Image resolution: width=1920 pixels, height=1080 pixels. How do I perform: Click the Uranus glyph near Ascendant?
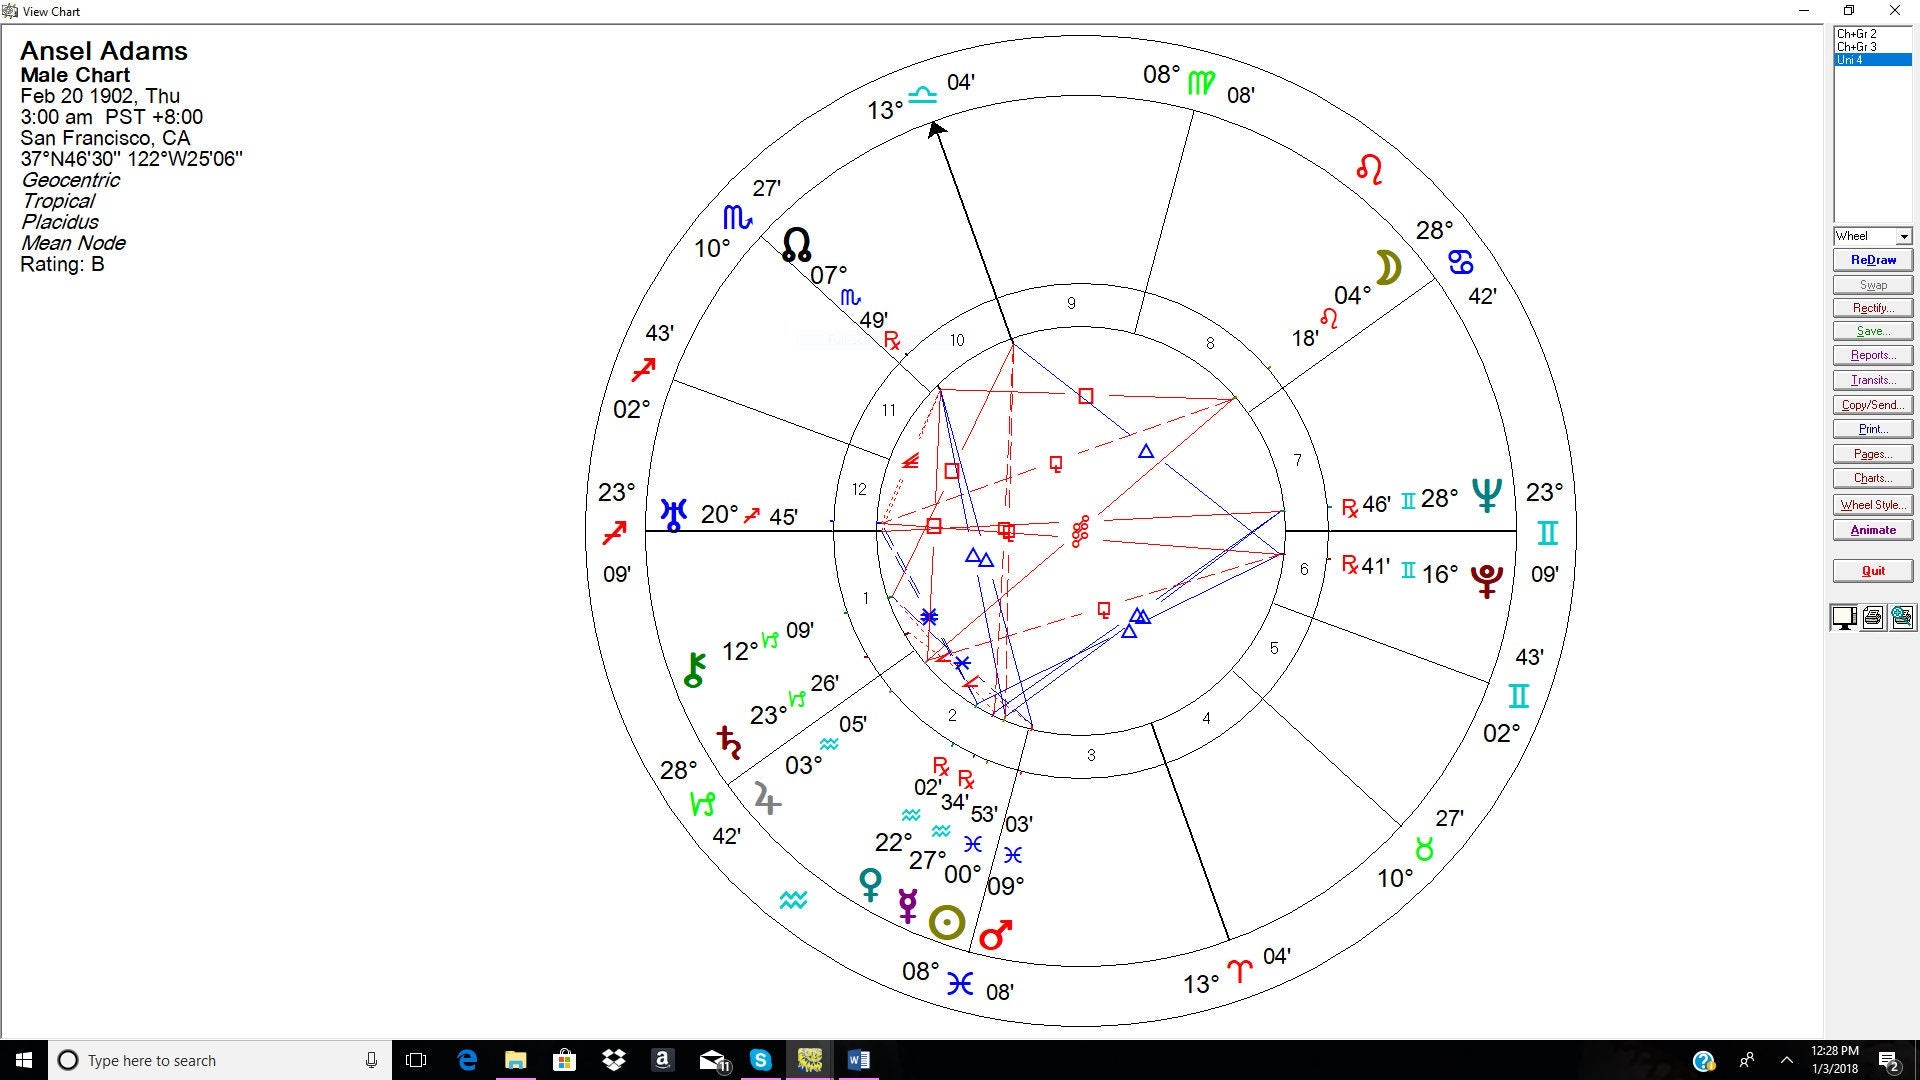(674, 515)
